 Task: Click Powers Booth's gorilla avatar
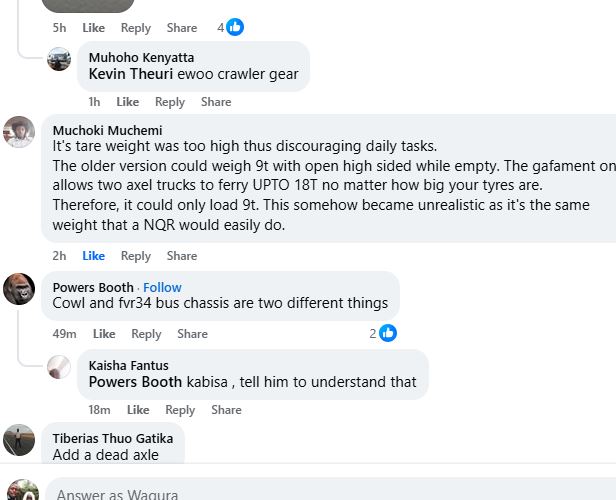pyautogui.click(x=20, y=288)
